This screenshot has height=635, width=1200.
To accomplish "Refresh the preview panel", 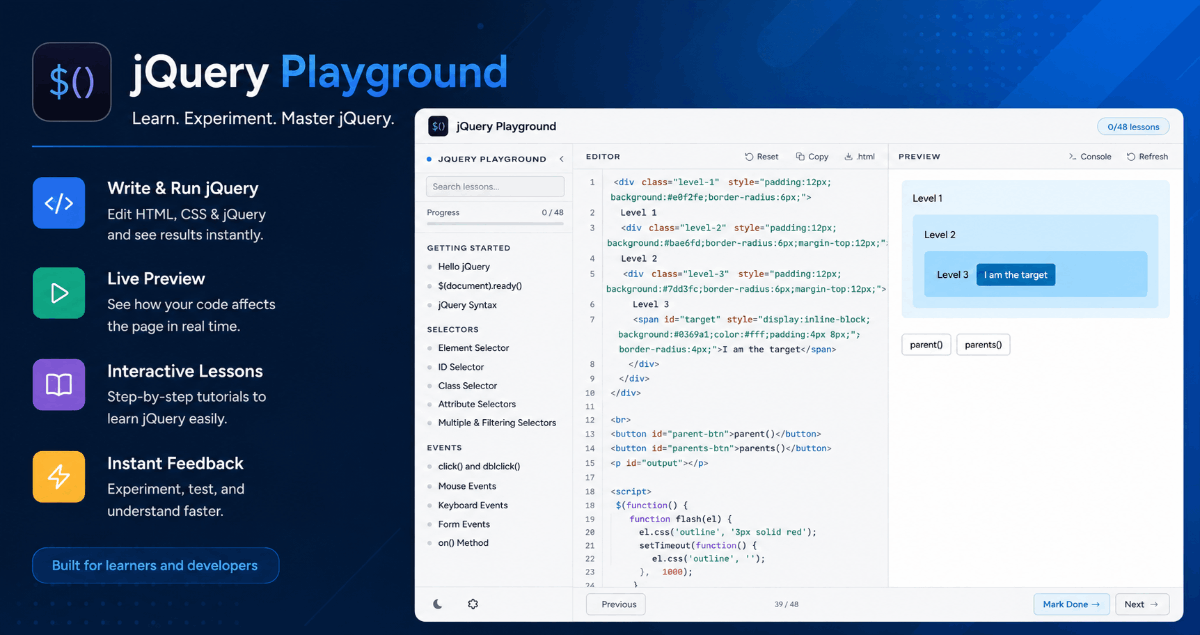I will click(1147, 157).
